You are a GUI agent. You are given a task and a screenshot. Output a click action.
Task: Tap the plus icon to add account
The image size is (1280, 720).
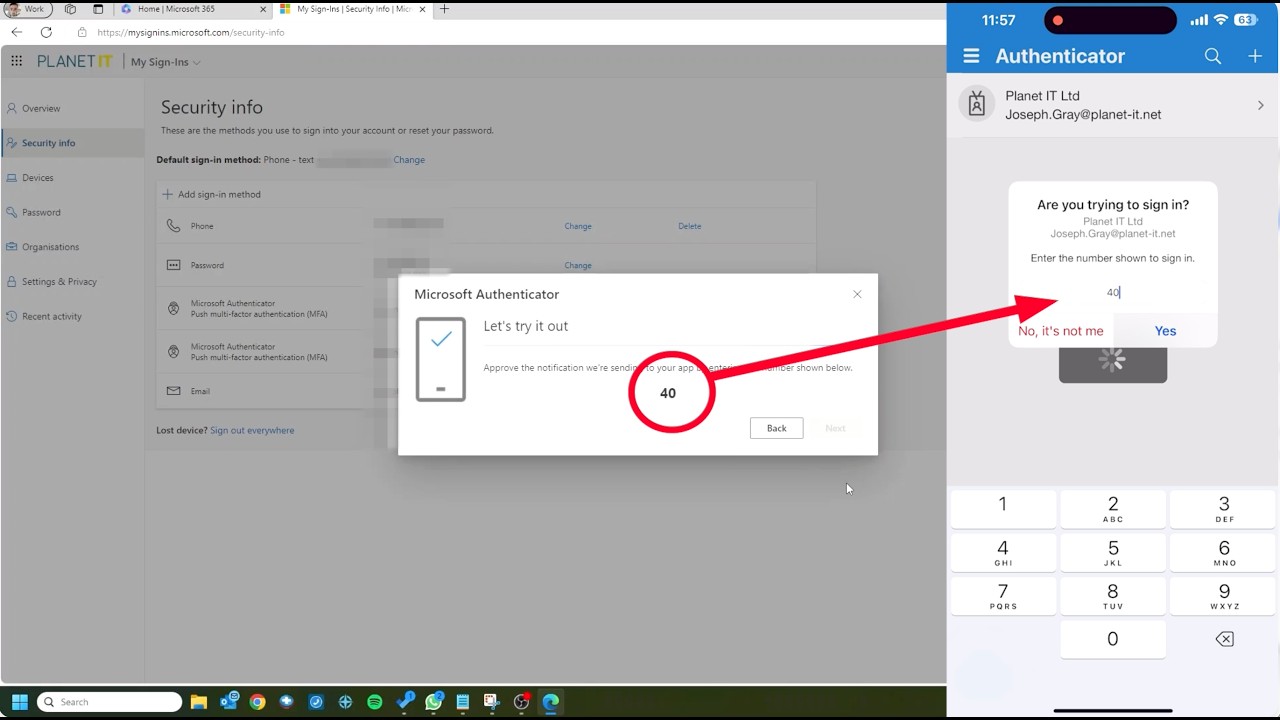(x=1255, y=57)
